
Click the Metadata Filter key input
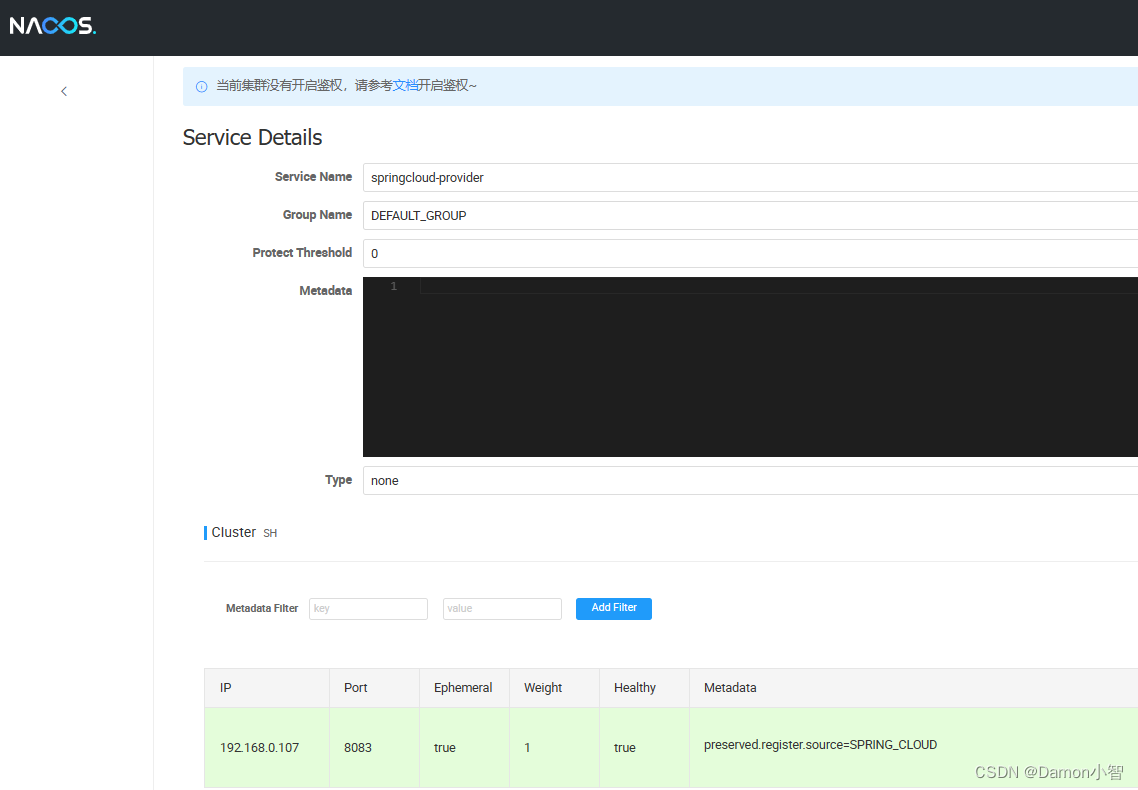368,609
